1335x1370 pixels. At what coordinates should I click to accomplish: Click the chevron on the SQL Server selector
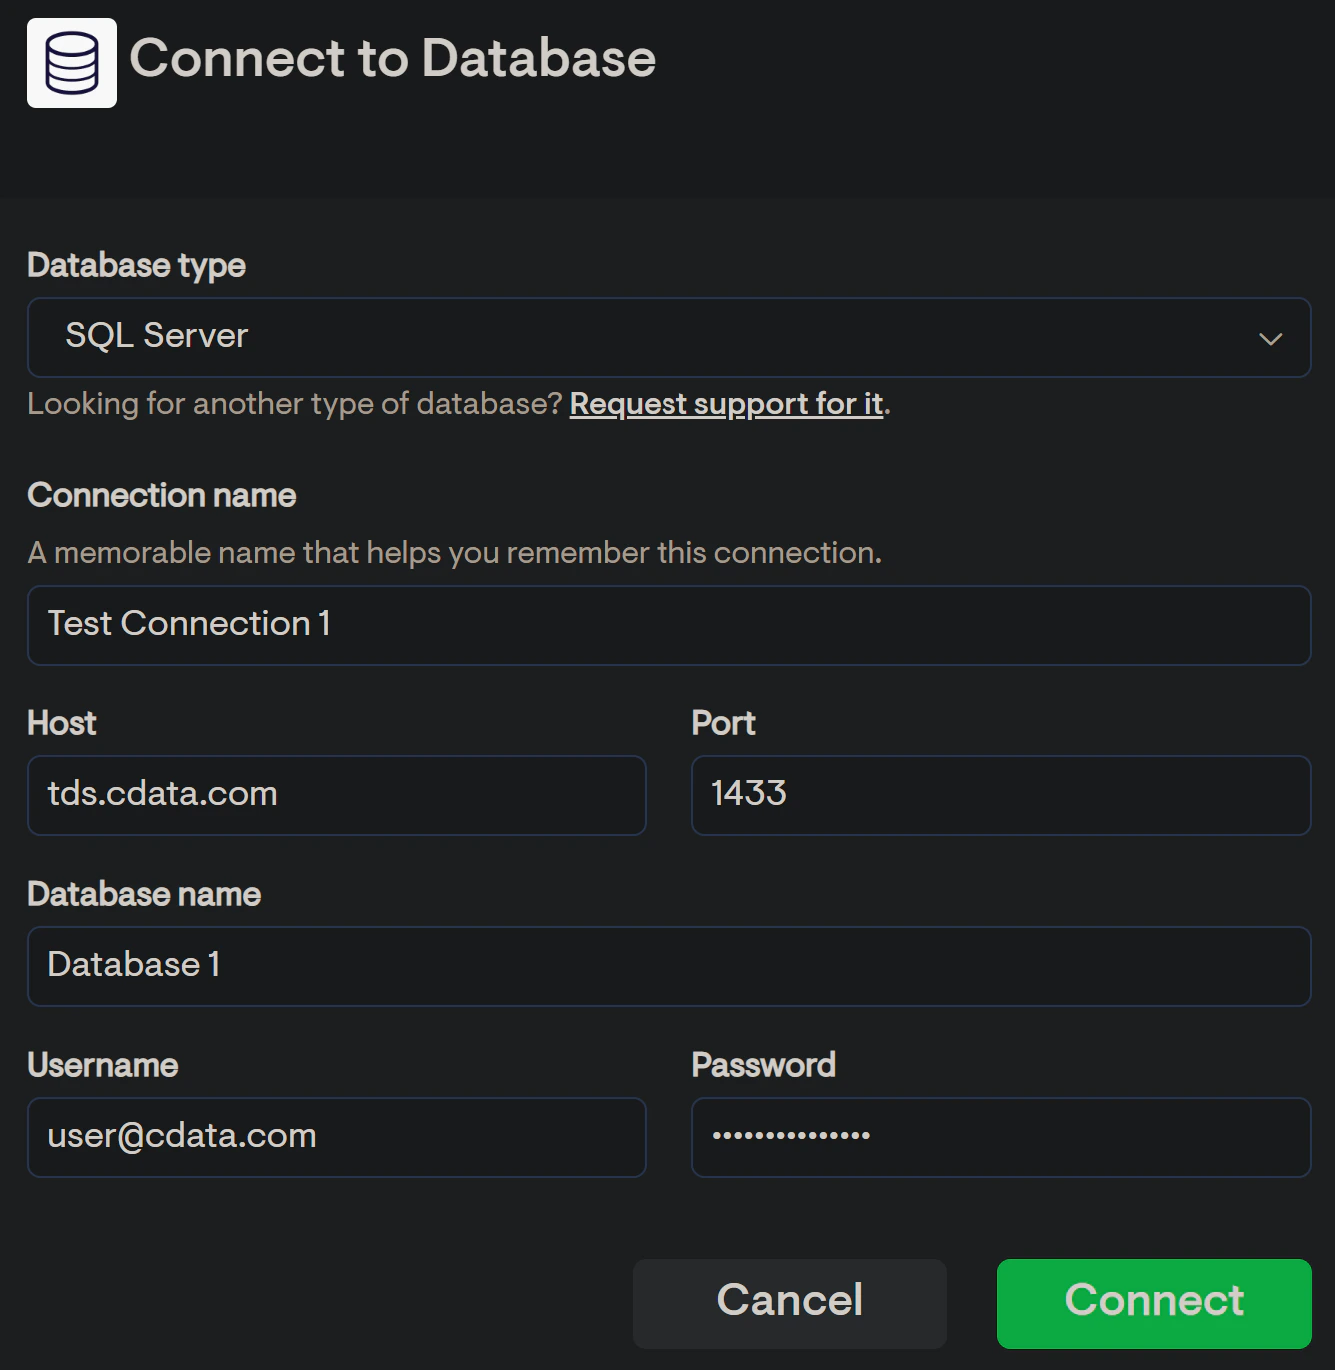[x=1271, y=338]
